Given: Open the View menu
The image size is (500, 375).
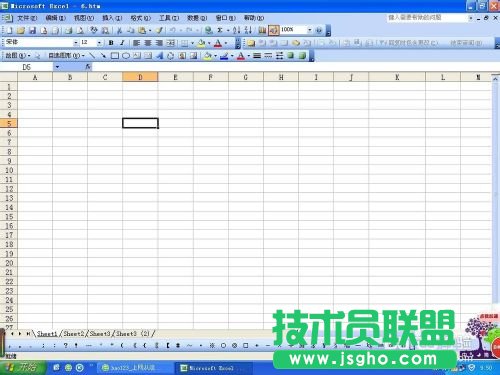Looking at the screenshot, I should [x=84, y=18].
